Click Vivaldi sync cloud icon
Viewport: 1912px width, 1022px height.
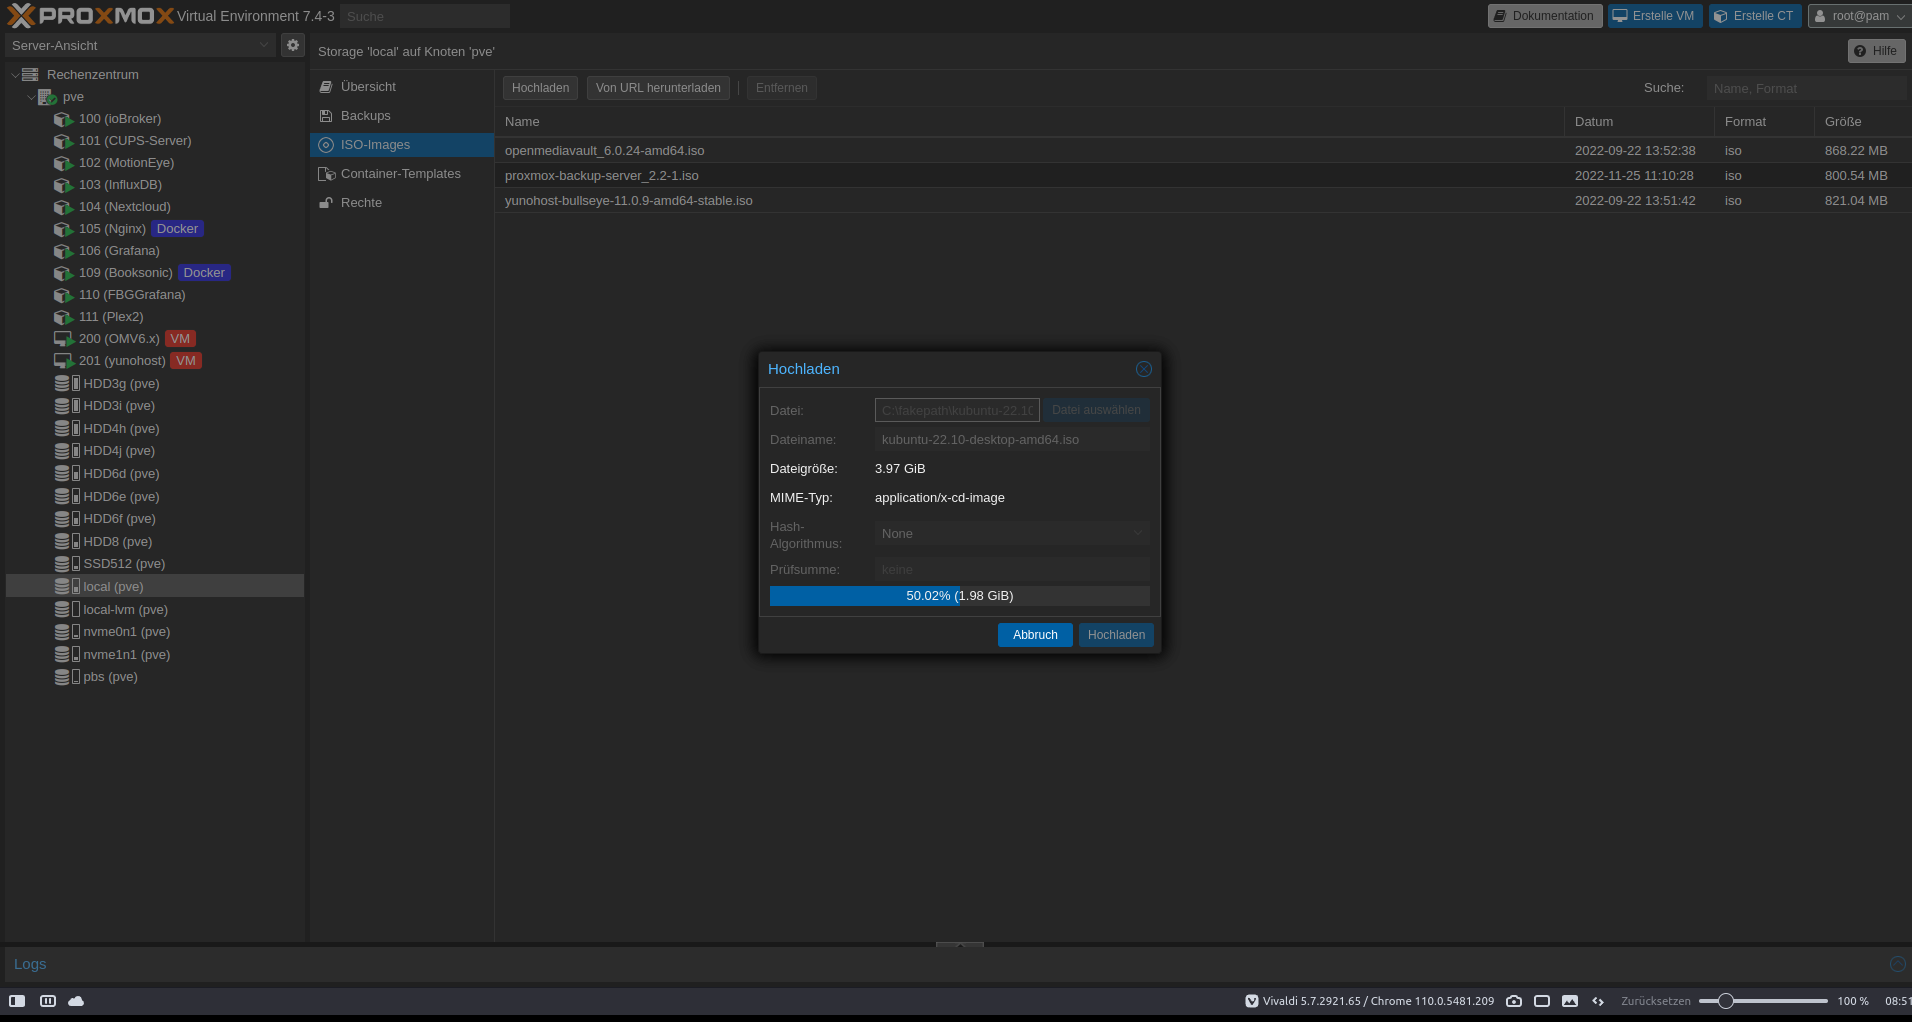(76, 1001)
